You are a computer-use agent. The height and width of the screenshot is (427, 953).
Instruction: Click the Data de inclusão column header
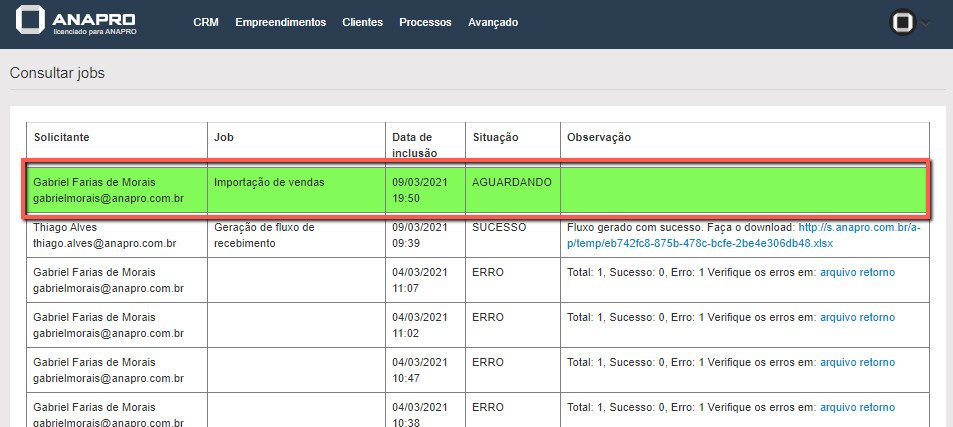point(414,144)
